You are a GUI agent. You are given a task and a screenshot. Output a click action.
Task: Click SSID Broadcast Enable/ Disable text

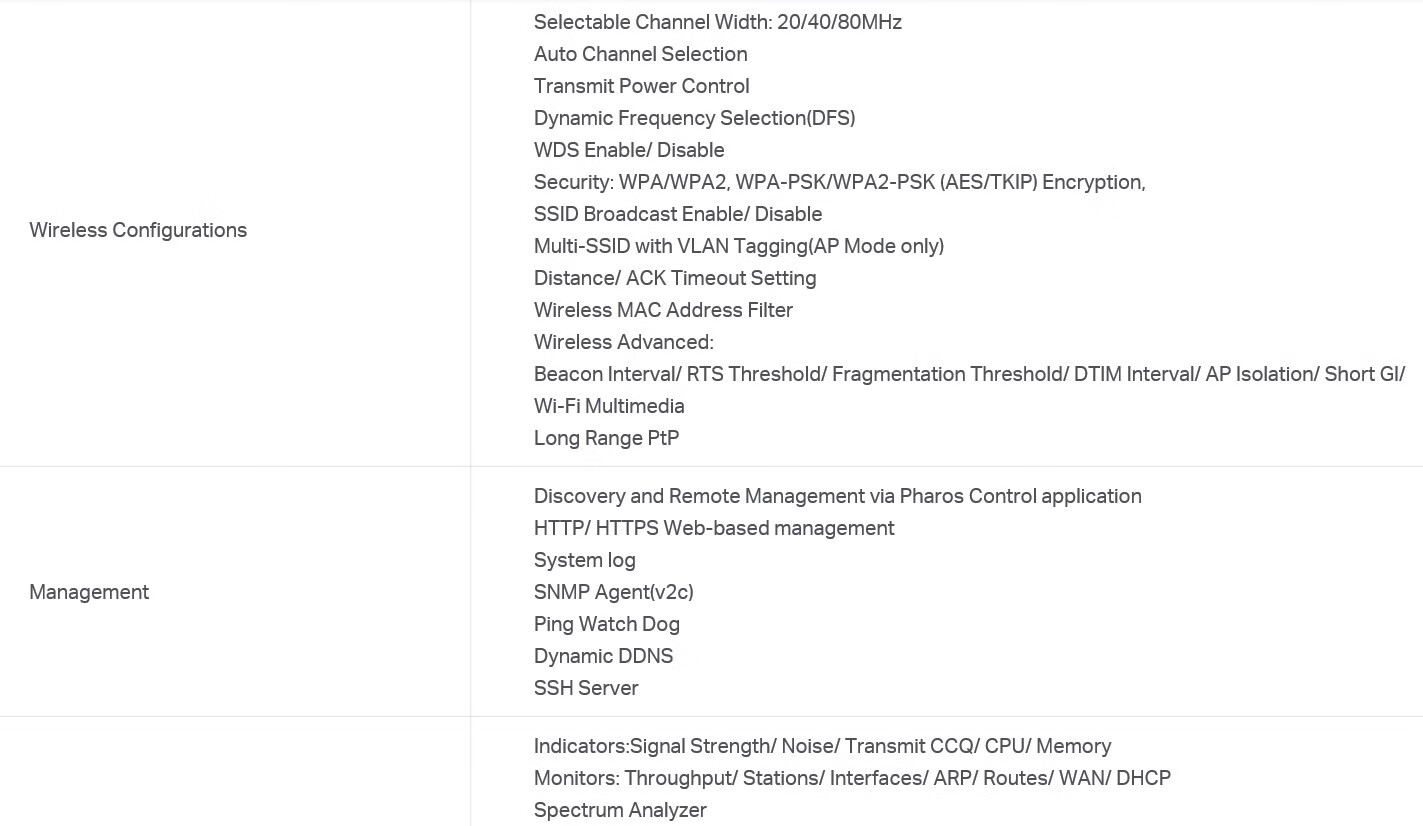tap(678, 214)
